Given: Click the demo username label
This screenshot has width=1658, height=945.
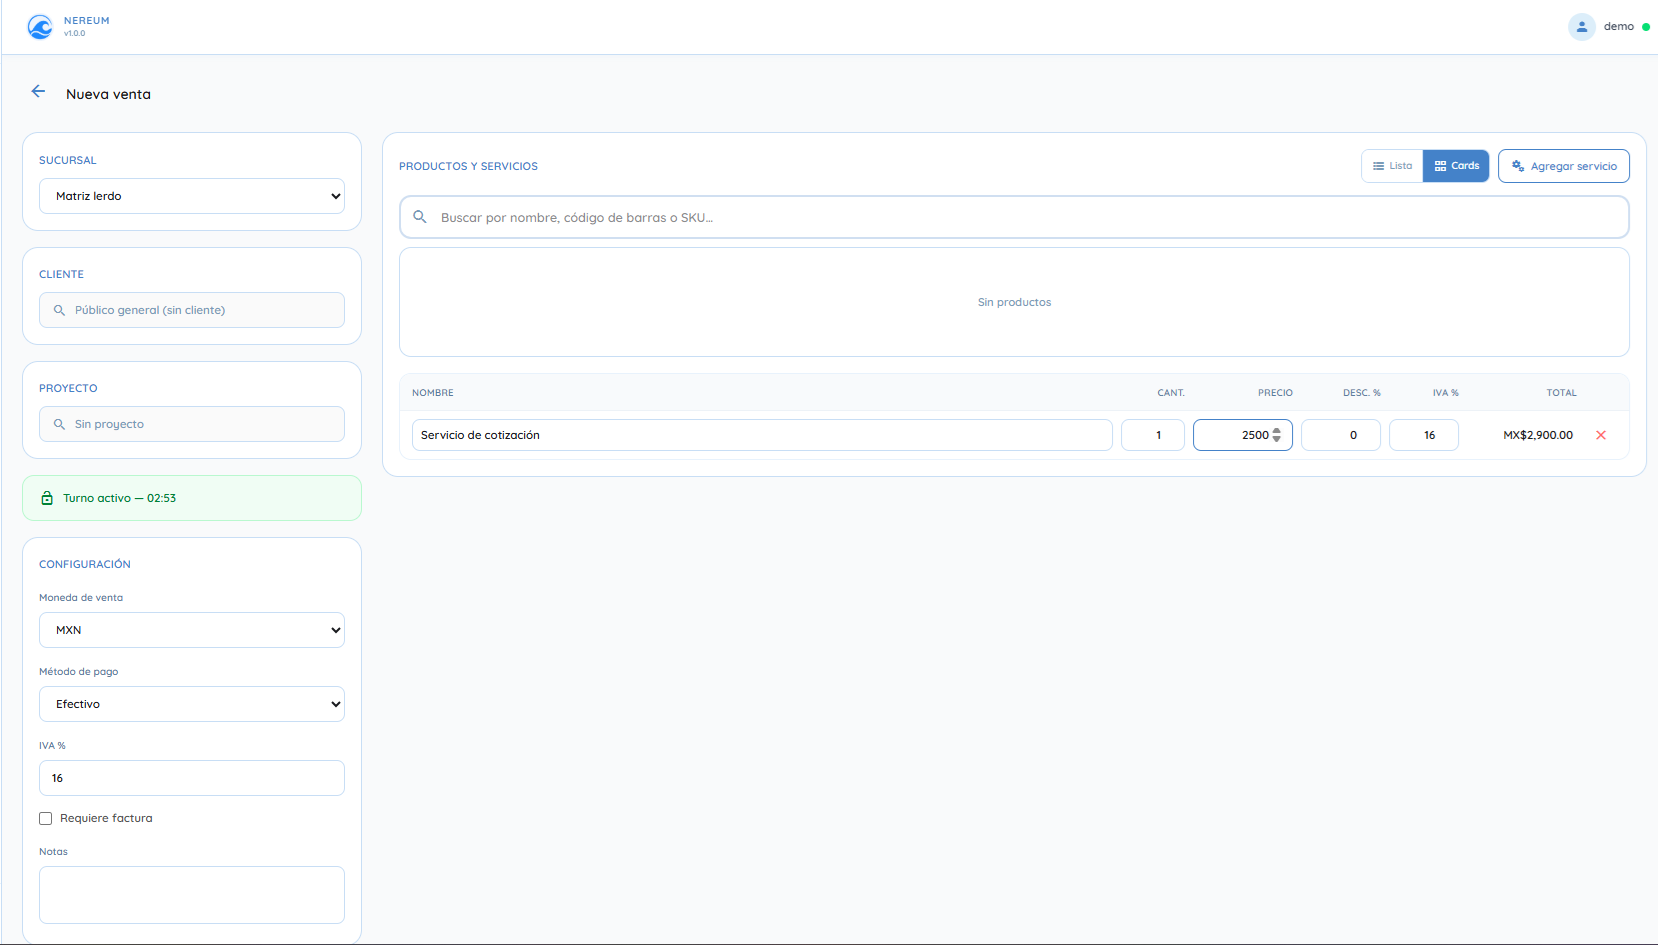Looking at the screenshot, I should point(1619,27).
